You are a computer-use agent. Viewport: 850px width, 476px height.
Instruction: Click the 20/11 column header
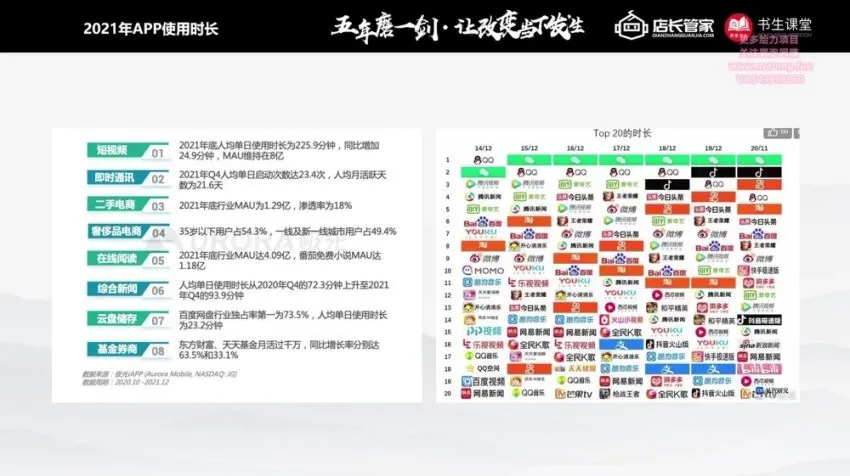tap(759, 148)
